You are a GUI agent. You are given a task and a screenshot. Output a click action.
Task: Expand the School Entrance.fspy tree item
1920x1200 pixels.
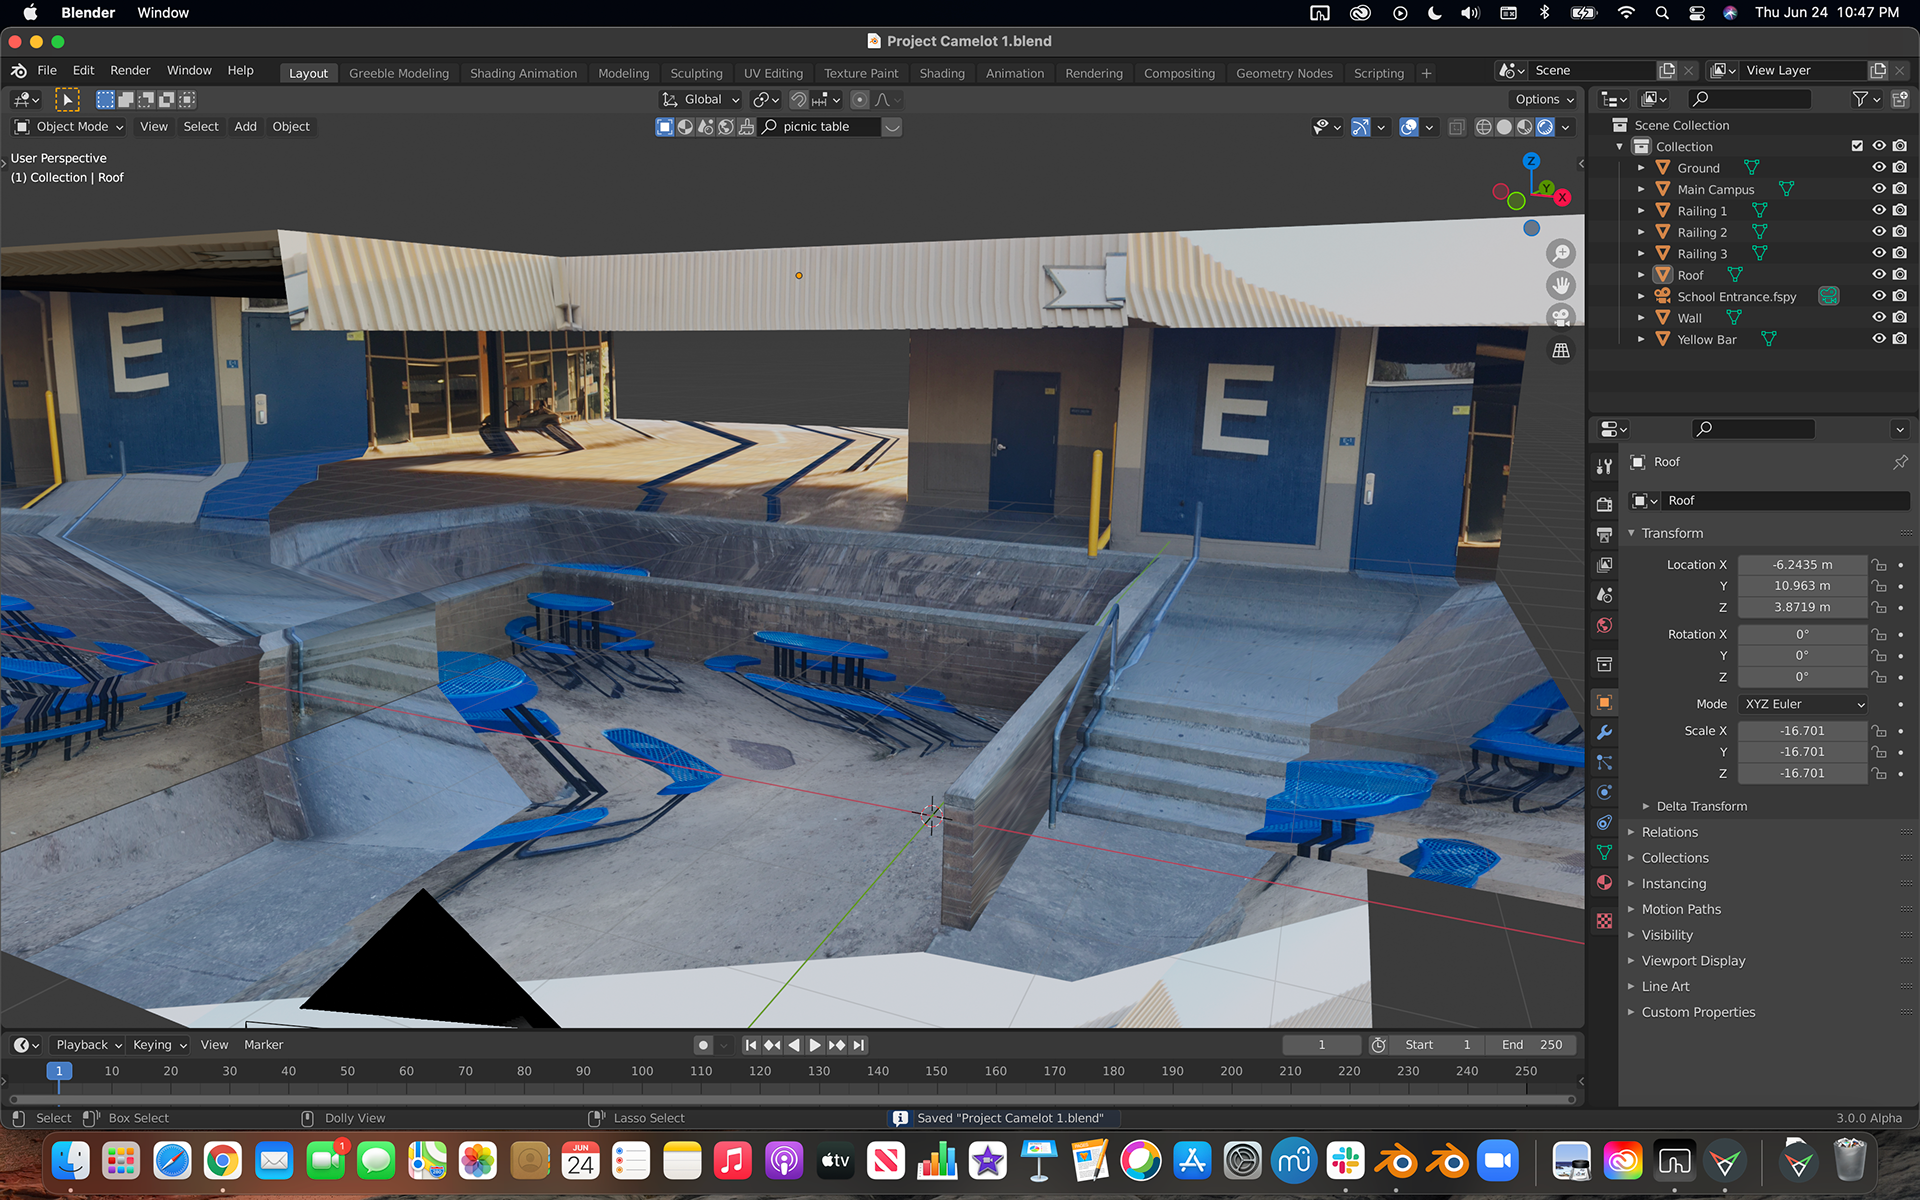(1641, 296)
